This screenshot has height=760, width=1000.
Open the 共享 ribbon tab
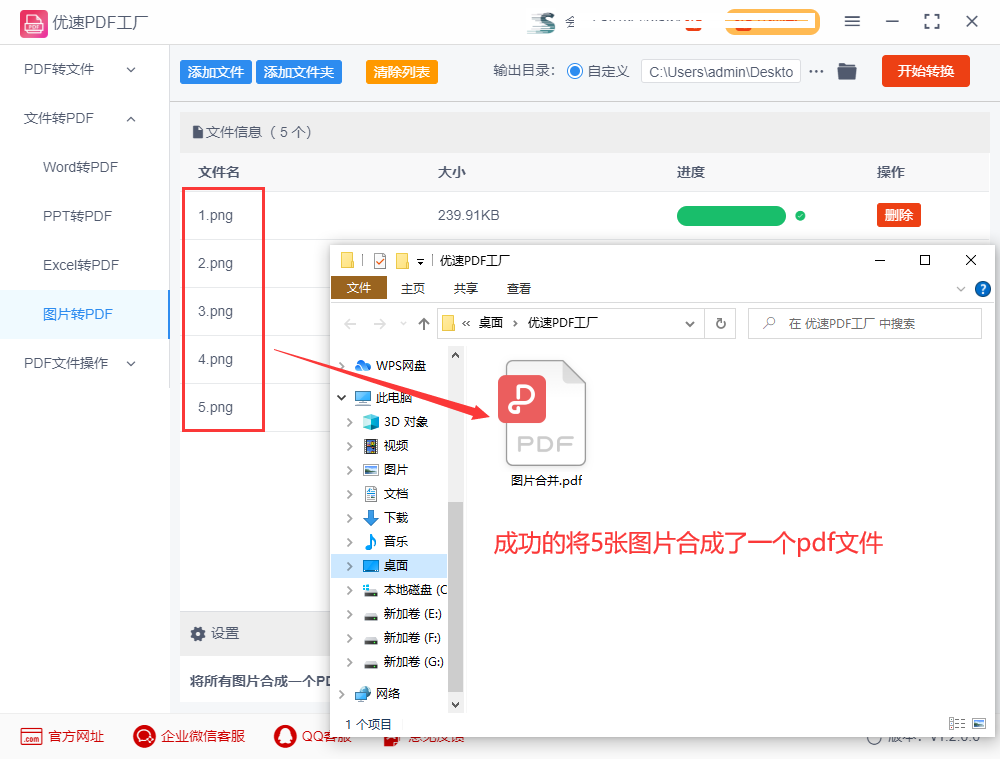466,289
